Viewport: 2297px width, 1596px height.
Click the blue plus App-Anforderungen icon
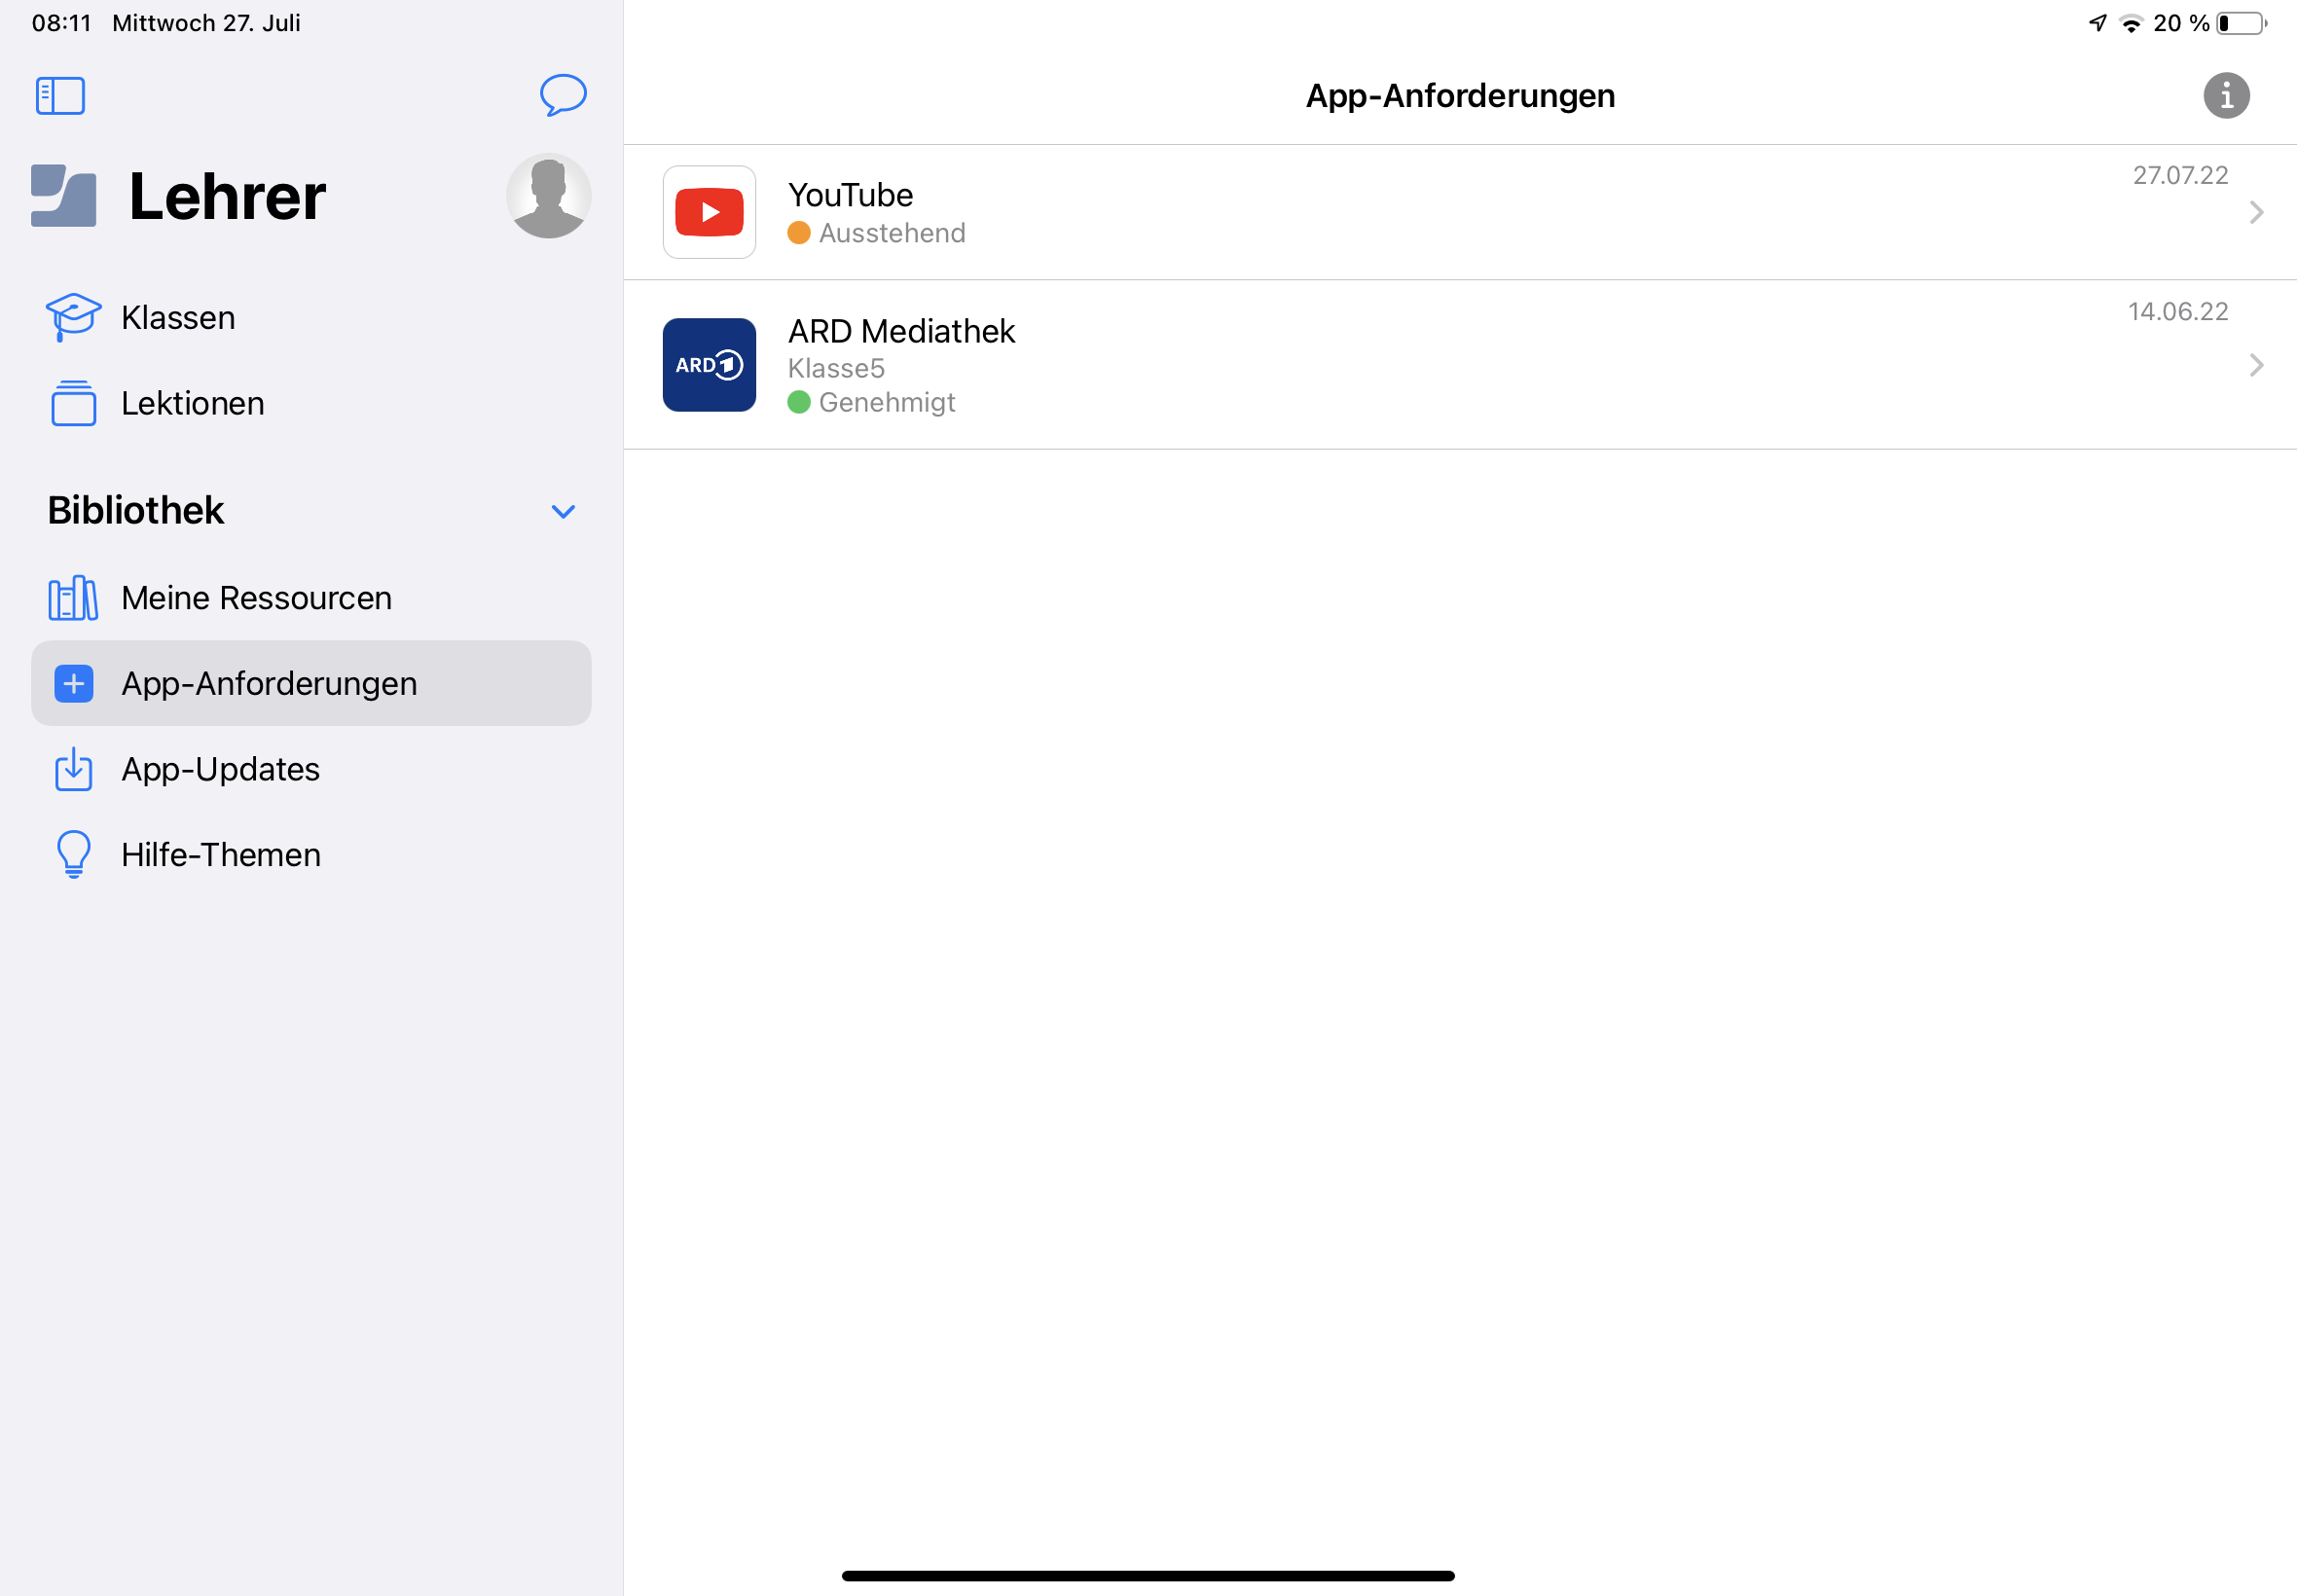click(74, 684)
